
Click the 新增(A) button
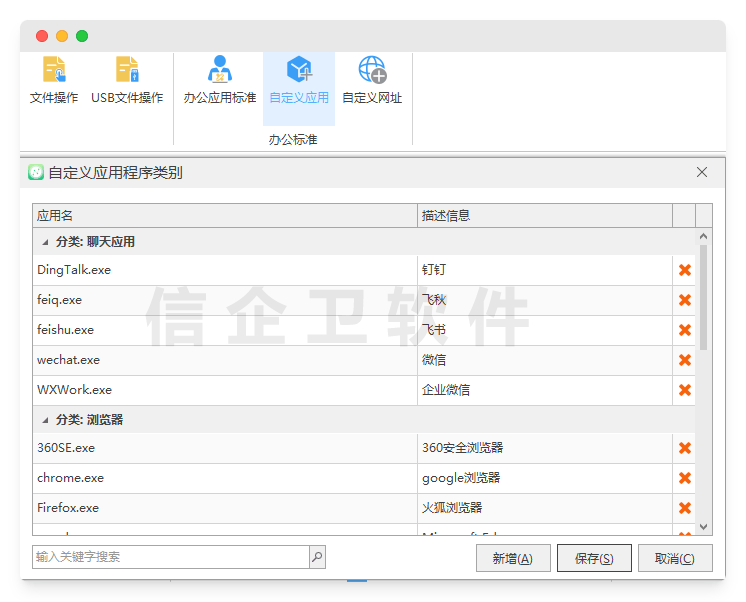point(513,559)
